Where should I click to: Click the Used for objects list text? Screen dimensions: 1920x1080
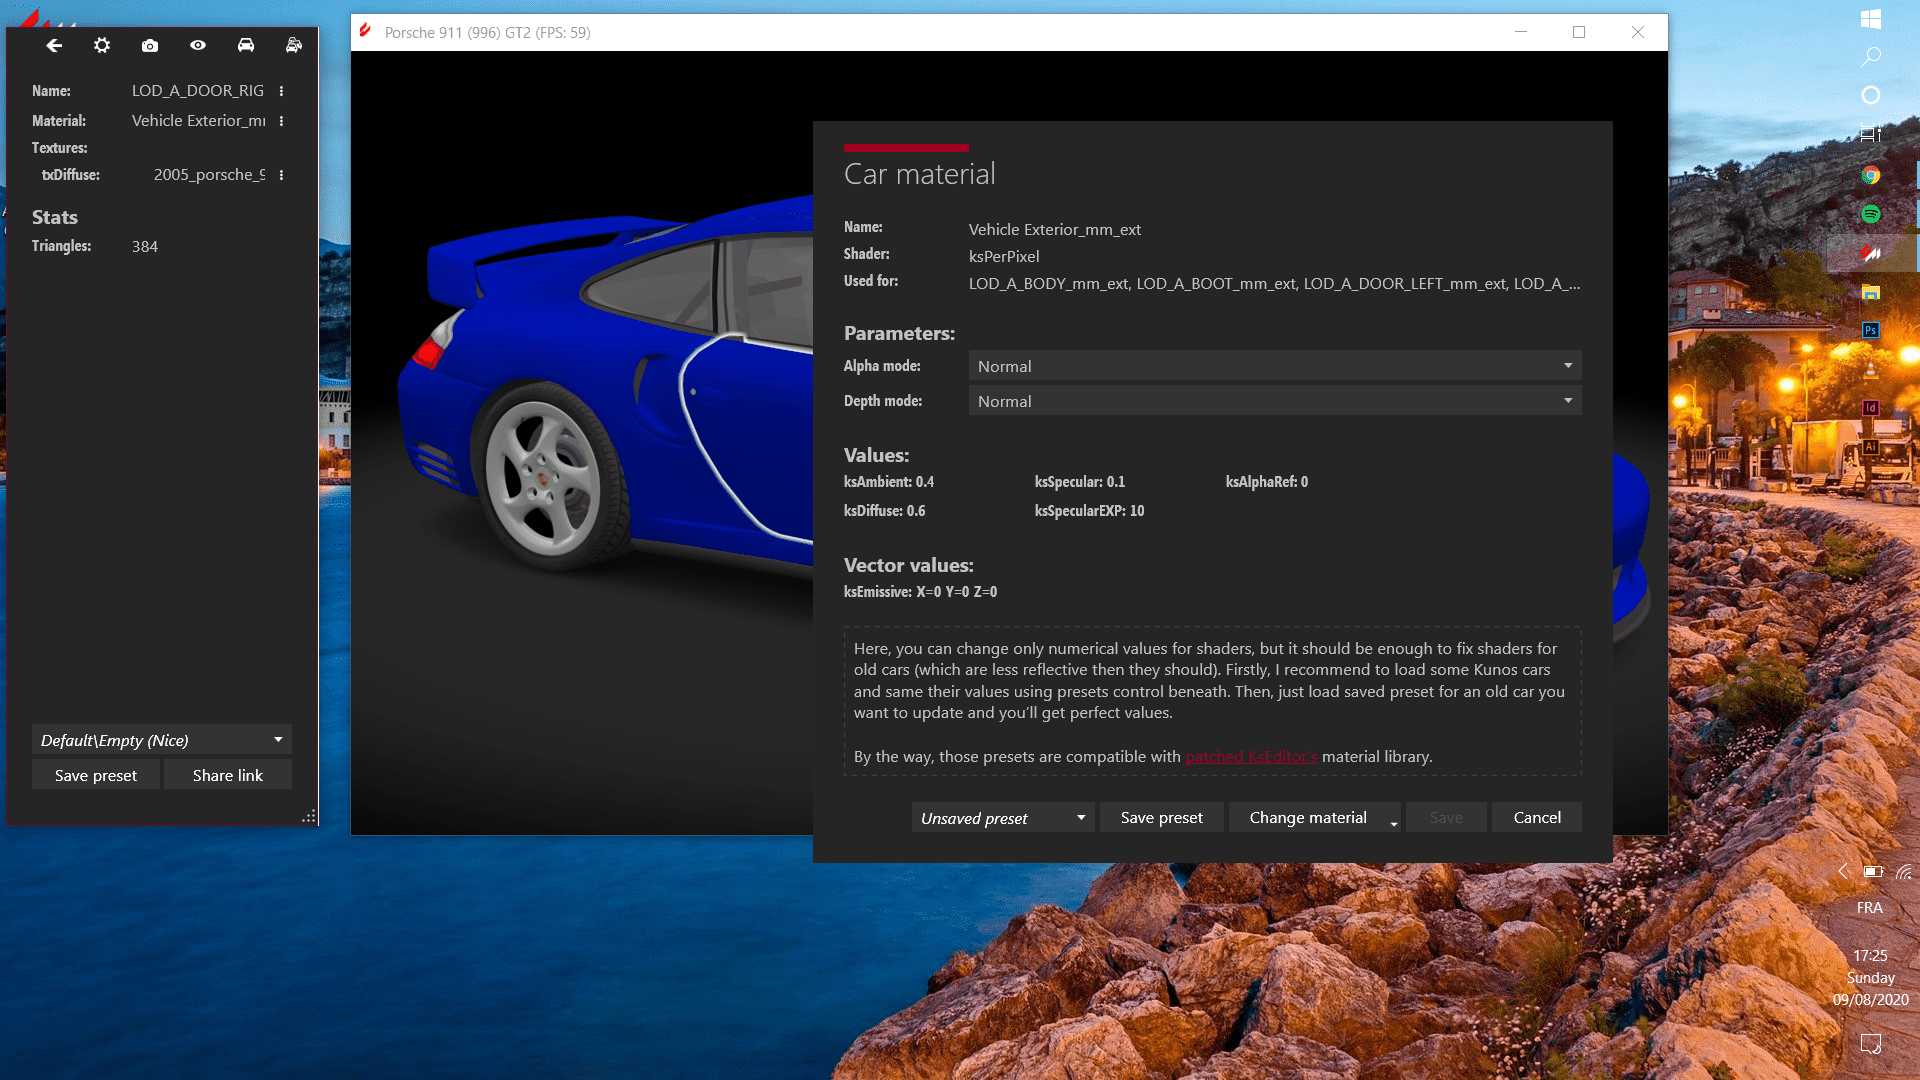[1275, 284]
